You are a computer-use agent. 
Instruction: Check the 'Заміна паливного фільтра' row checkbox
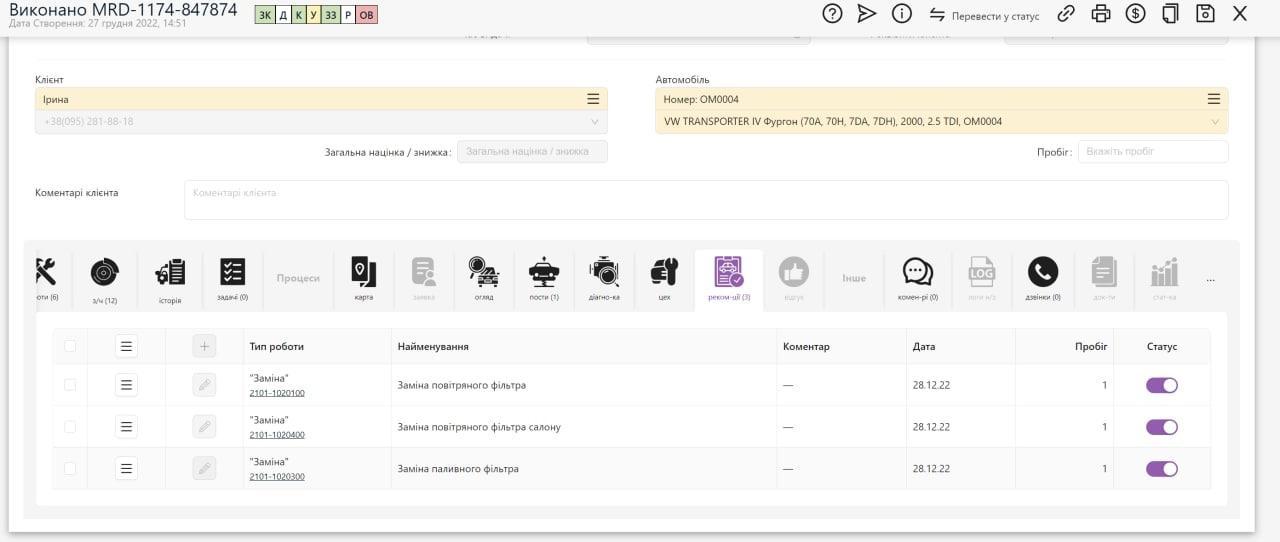point(70,468)
